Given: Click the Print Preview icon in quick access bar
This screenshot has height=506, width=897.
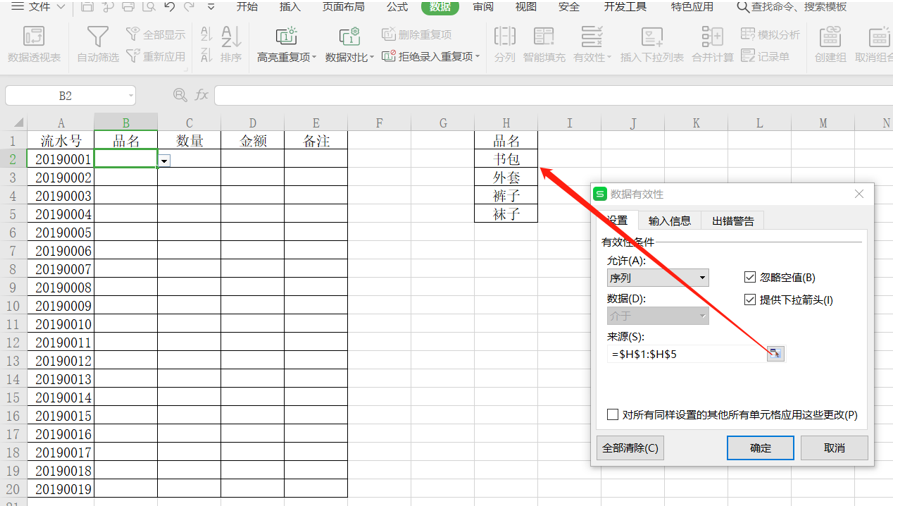Looking at the screenshot, I should tap(149, 7).
